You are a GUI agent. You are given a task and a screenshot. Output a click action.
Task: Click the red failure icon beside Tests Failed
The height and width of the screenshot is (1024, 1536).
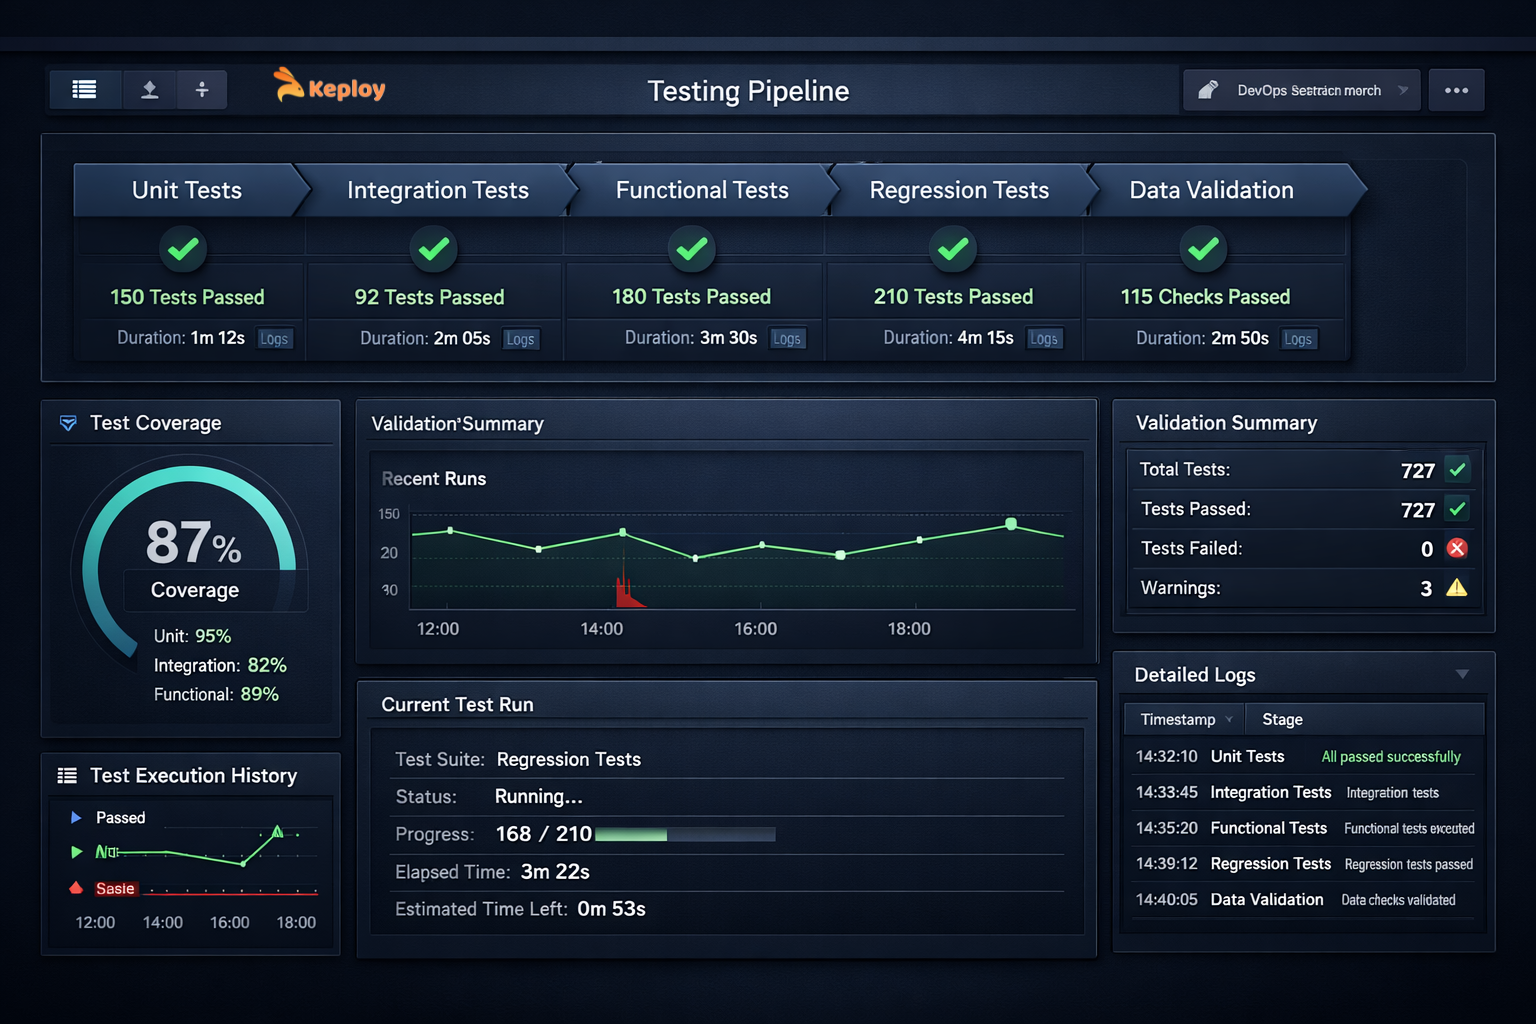pos(1457,548)
